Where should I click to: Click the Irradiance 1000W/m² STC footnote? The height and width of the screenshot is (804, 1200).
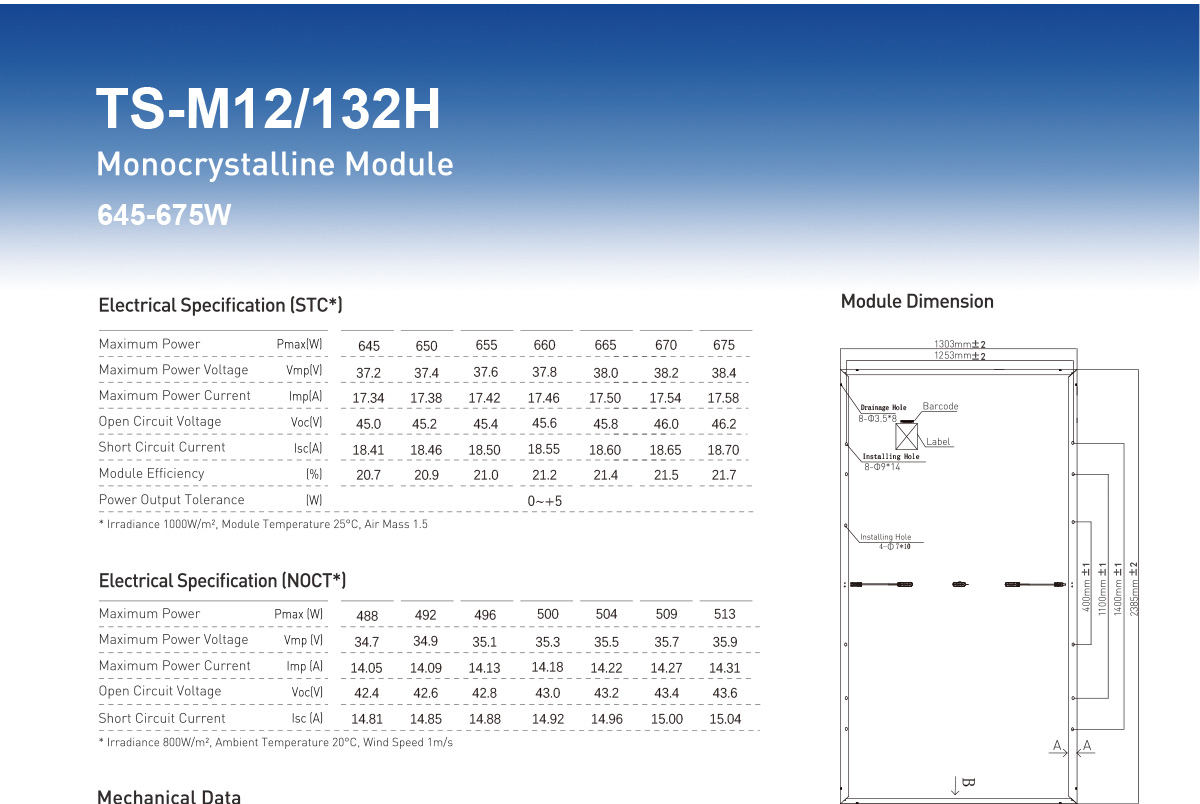coord(263,524)
